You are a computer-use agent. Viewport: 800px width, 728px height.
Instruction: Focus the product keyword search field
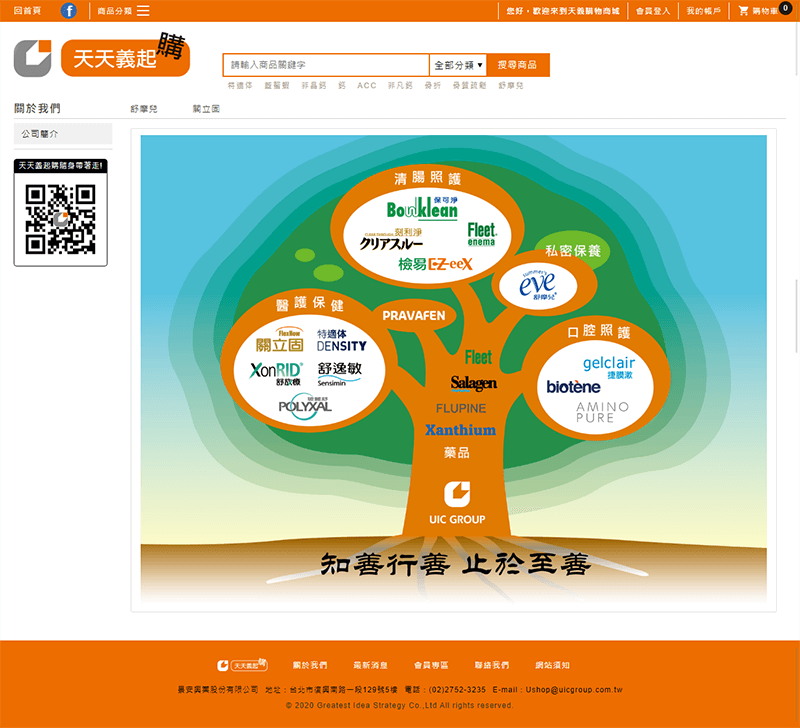coord(326,65)
